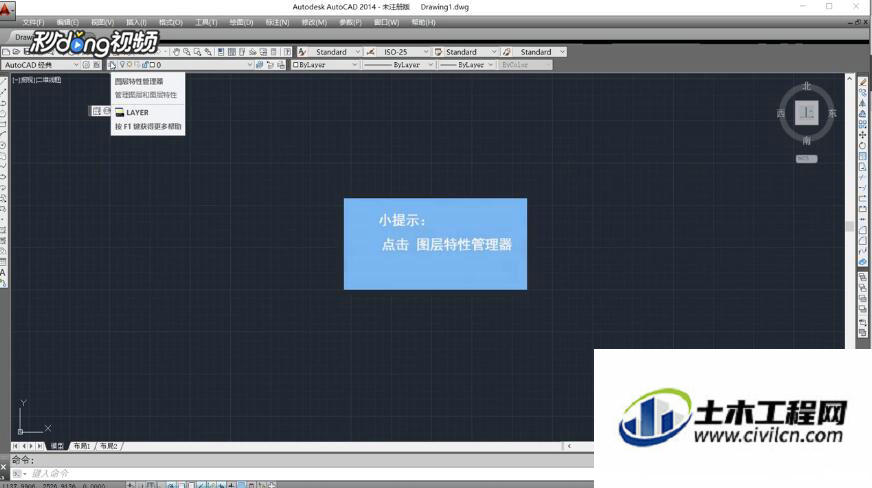Click the 南 direction on the ViewCube
The image size is (872, 488).
click(806, 141)
